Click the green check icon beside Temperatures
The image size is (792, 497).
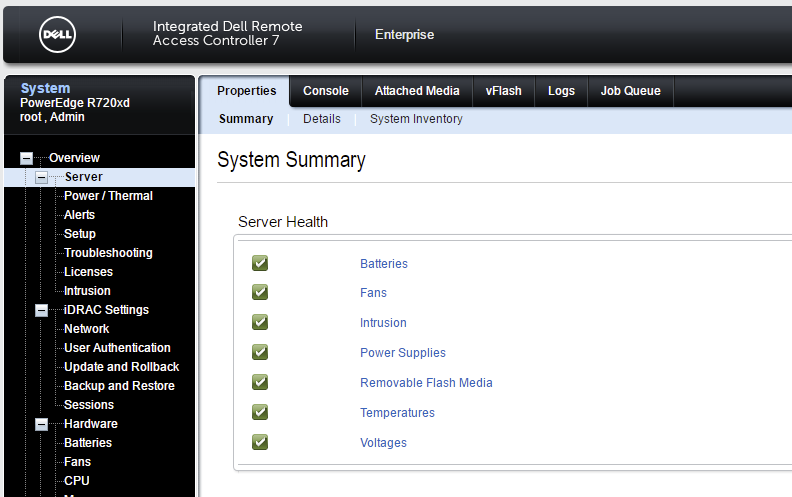coord(260,412)
